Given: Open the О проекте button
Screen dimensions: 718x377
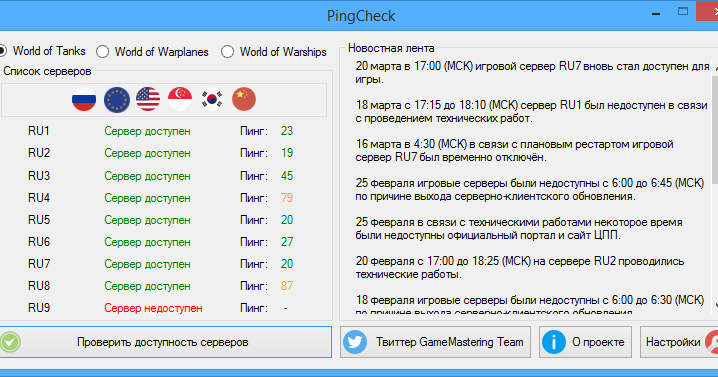Looking at the screenshot, I should 586,342.
